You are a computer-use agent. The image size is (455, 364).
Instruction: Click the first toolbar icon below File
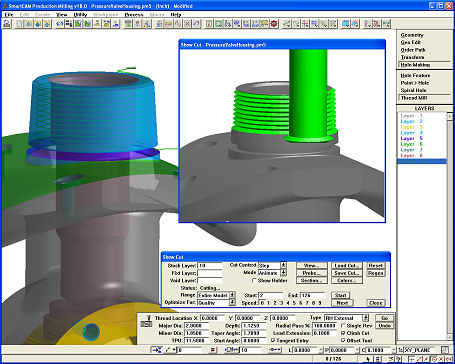pos(7,24)
